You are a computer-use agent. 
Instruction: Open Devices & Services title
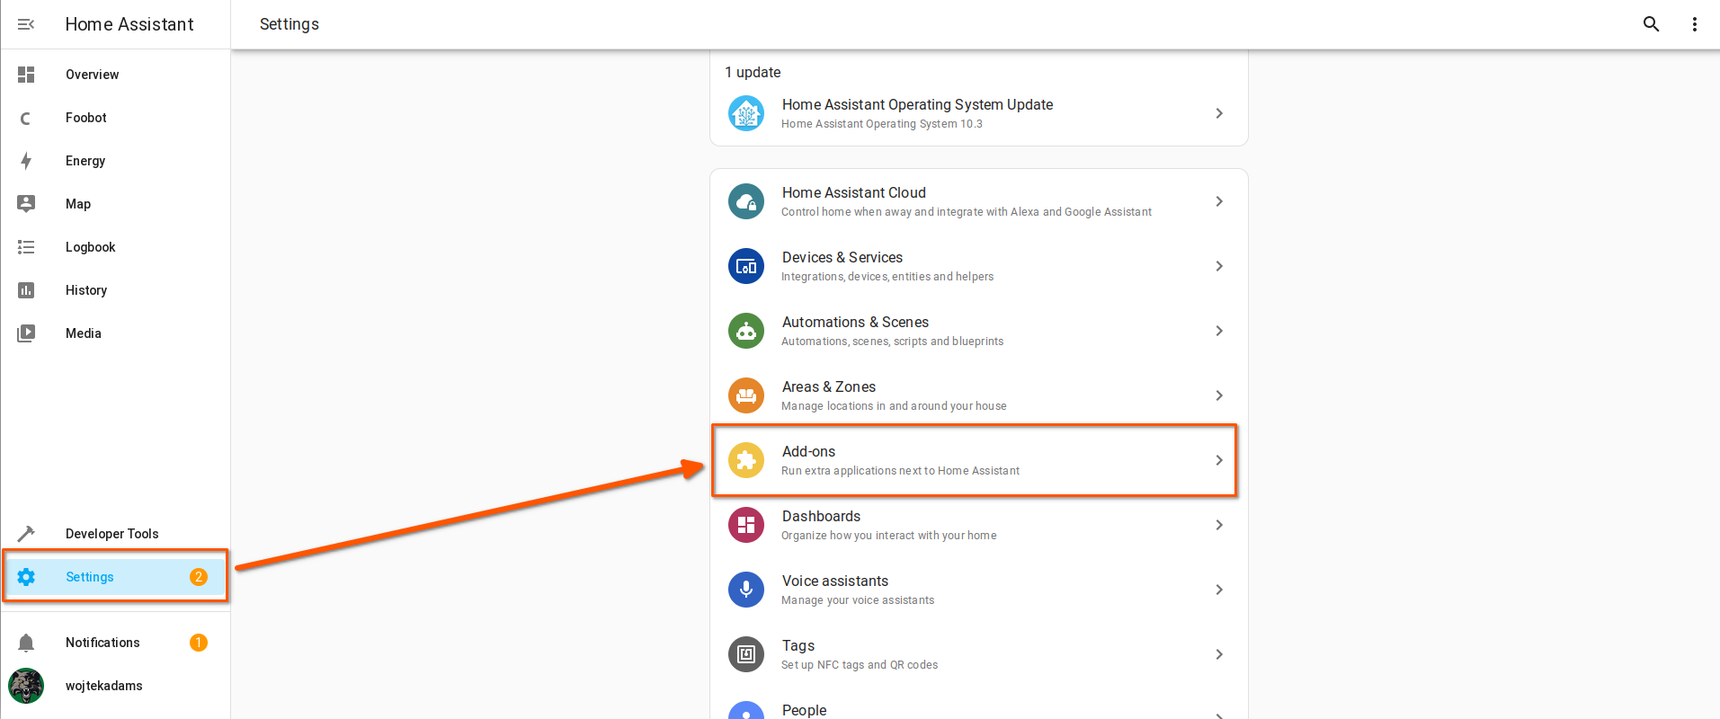tap(842, 258)
